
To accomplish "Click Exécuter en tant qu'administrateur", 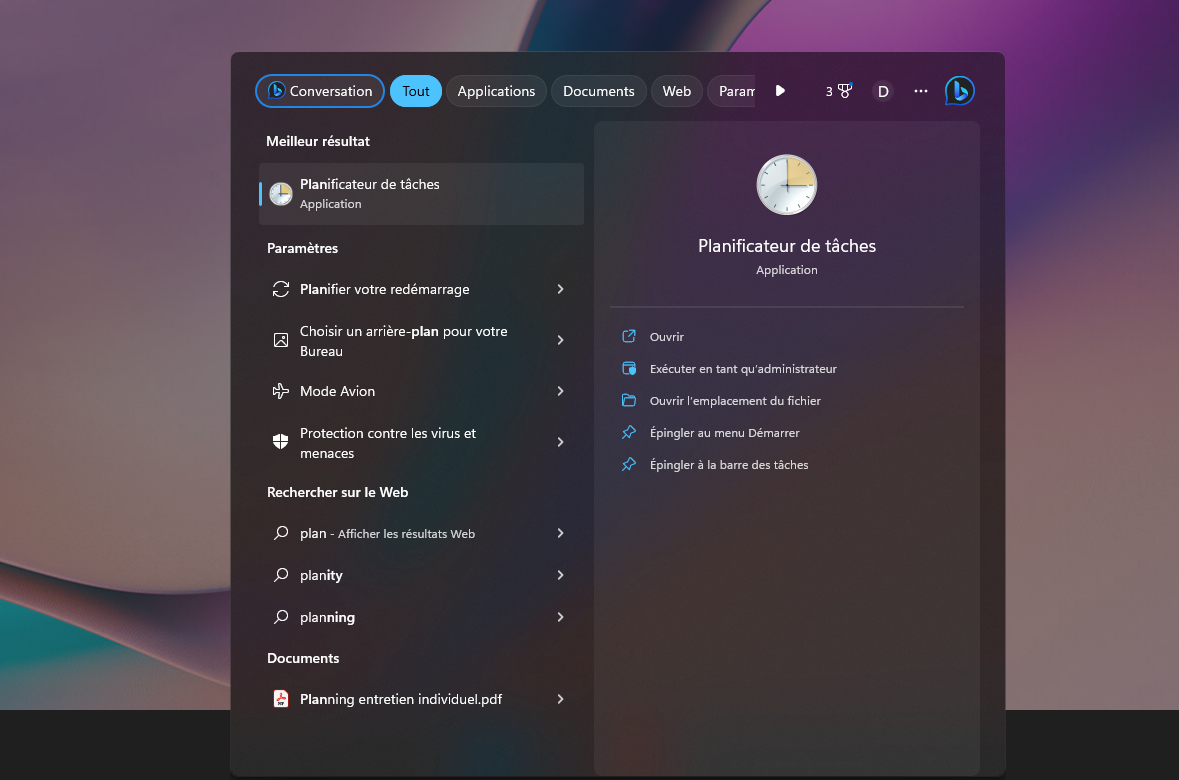I will point(743,369).
